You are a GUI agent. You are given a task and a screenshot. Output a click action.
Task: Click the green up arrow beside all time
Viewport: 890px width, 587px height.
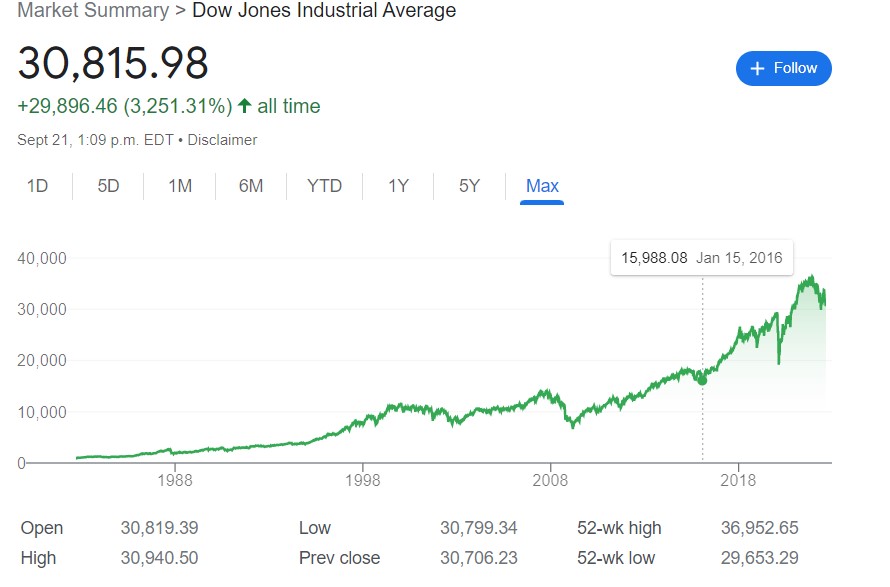(x=244, y=105)
